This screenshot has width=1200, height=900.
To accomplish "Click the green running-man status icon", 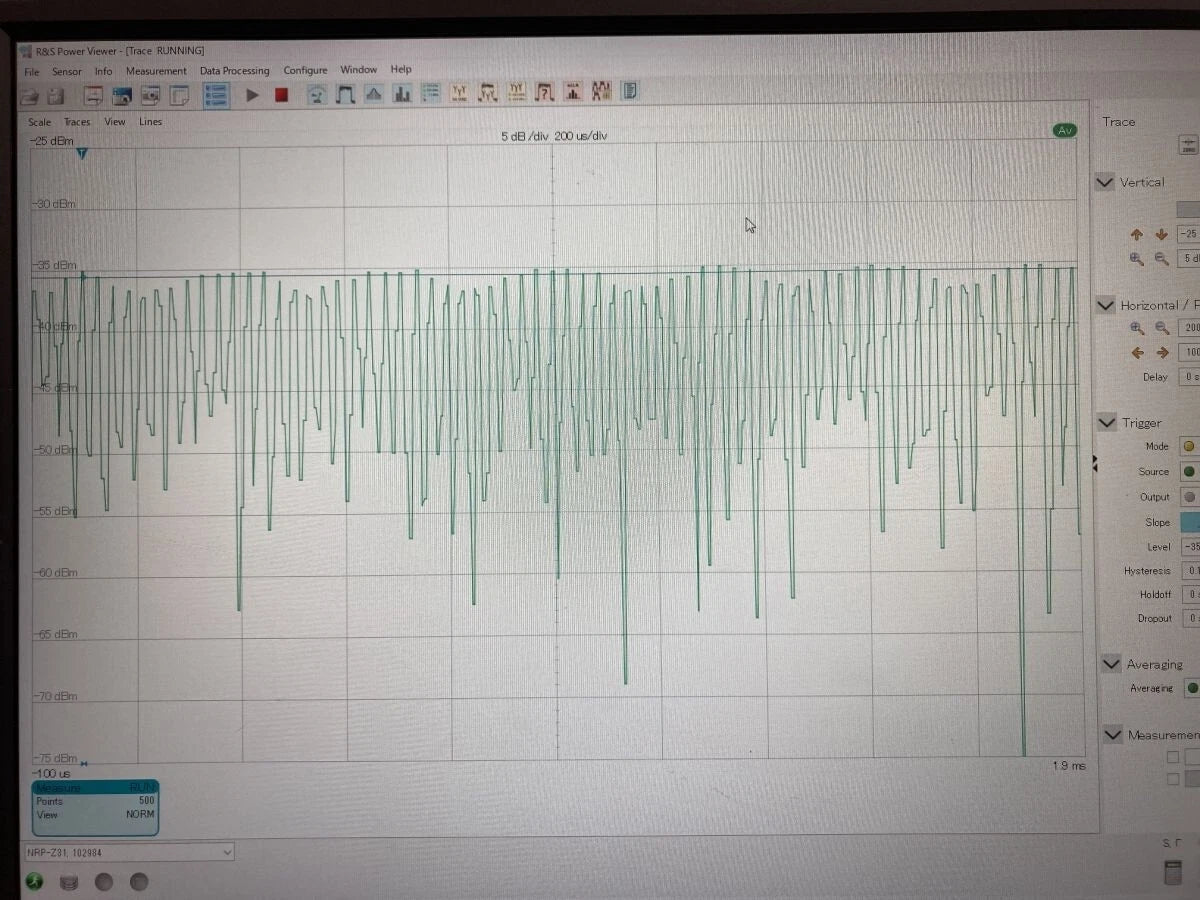I will [35, 882].
